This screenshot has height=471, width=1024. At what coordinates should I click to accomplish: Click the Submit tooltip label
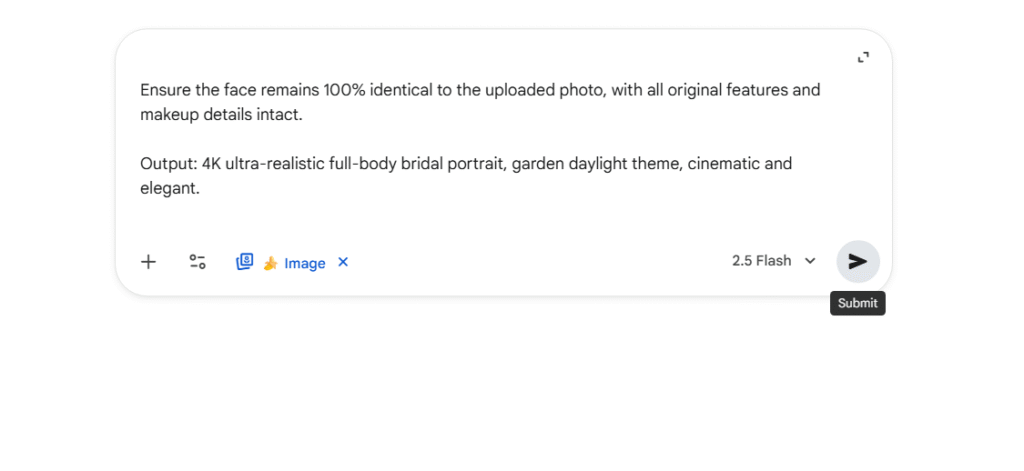point(857,304)
